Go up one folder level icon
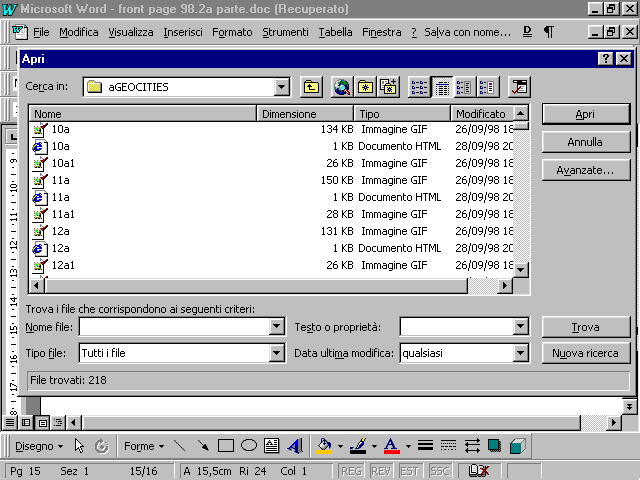The image size is (640, 480). (x=311, y=87)
